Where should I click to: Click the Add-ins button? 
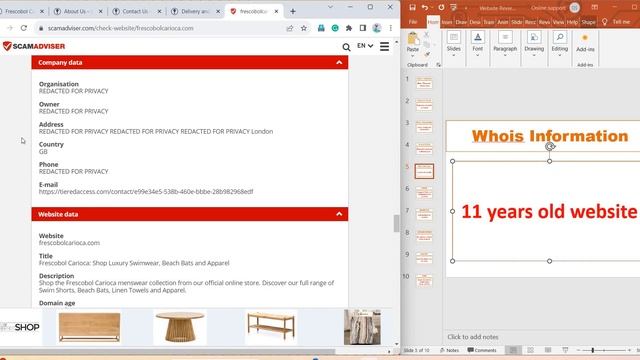pos(585,43)
